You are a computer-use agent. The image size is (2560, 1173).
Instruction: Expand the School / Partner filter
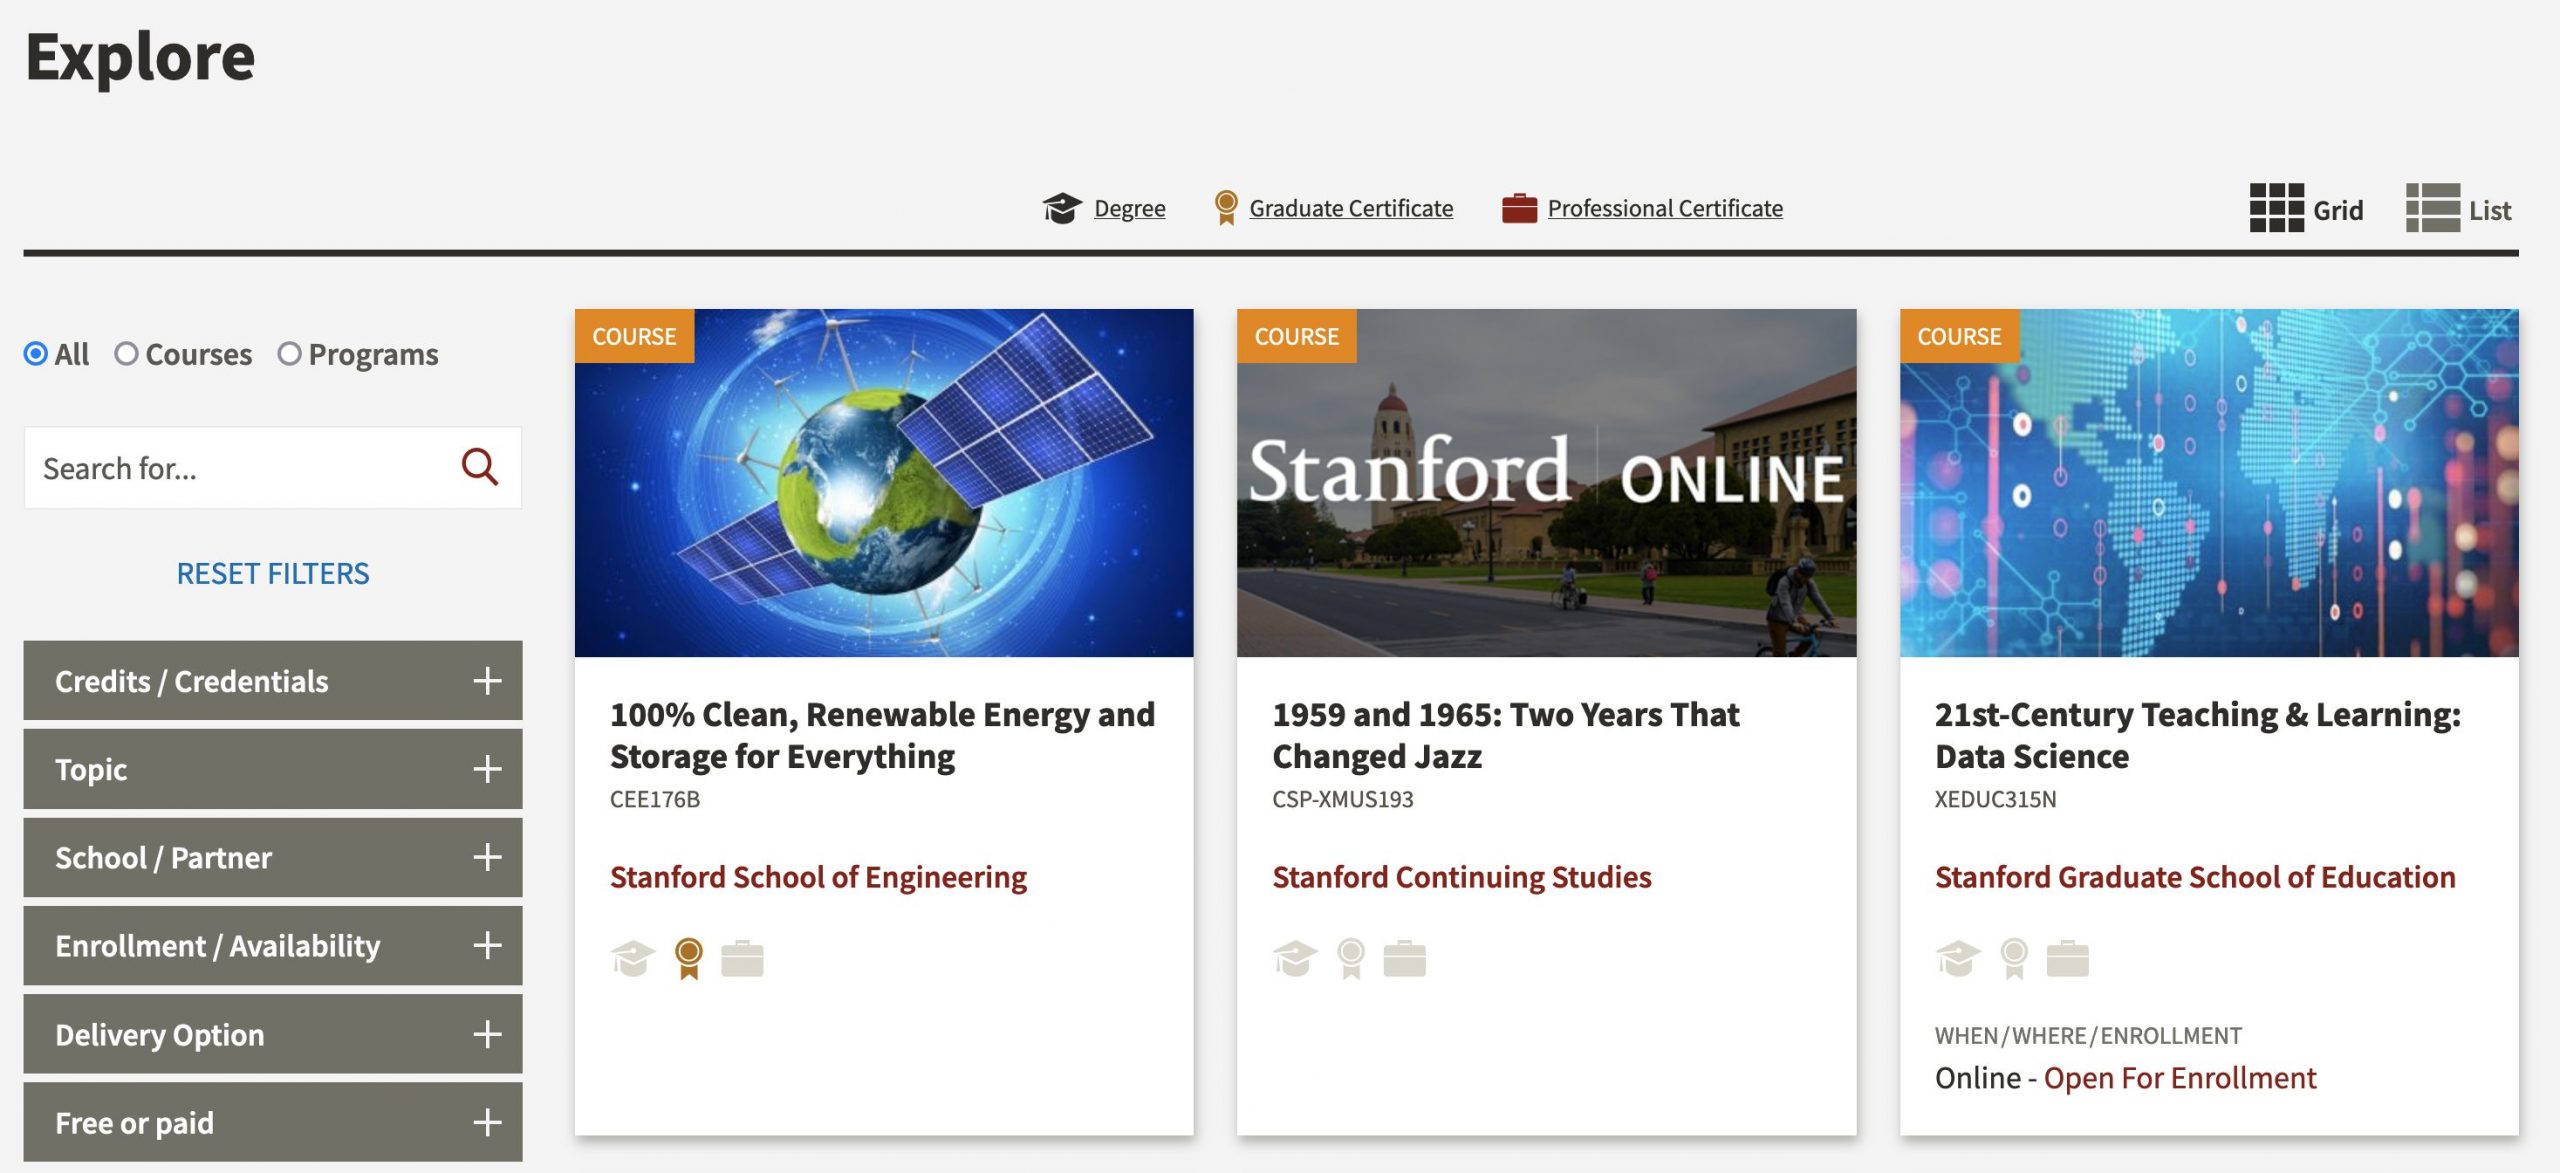pyautogui.click(x=273, y=857)
